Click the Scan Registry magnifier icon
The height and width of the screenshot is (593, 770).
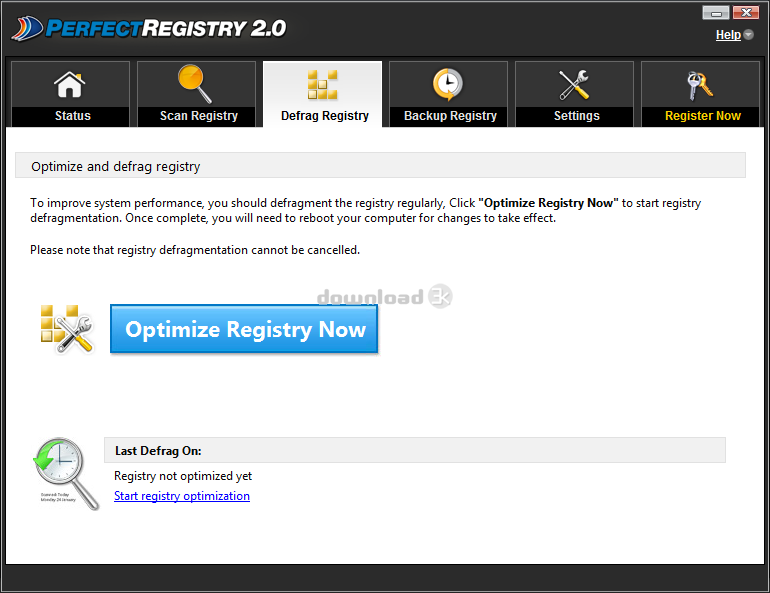195,83
